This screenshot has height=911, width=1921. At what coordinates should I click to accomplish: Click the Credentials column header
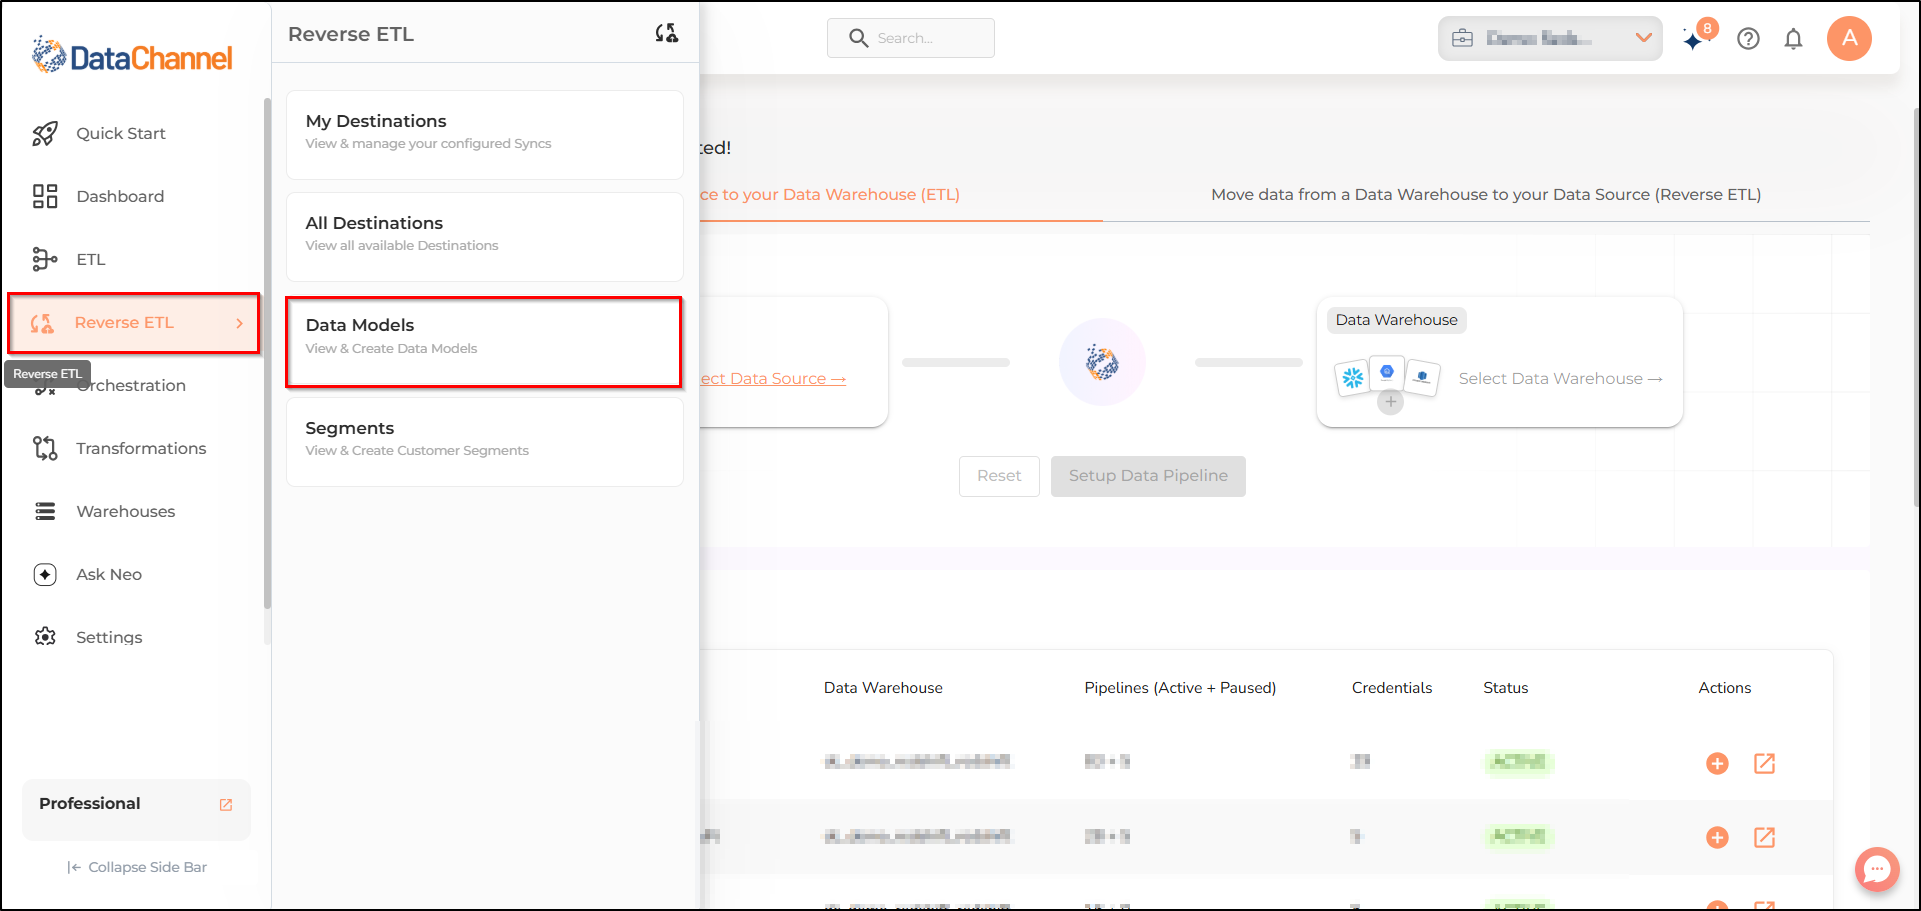tap(1392, 688)
